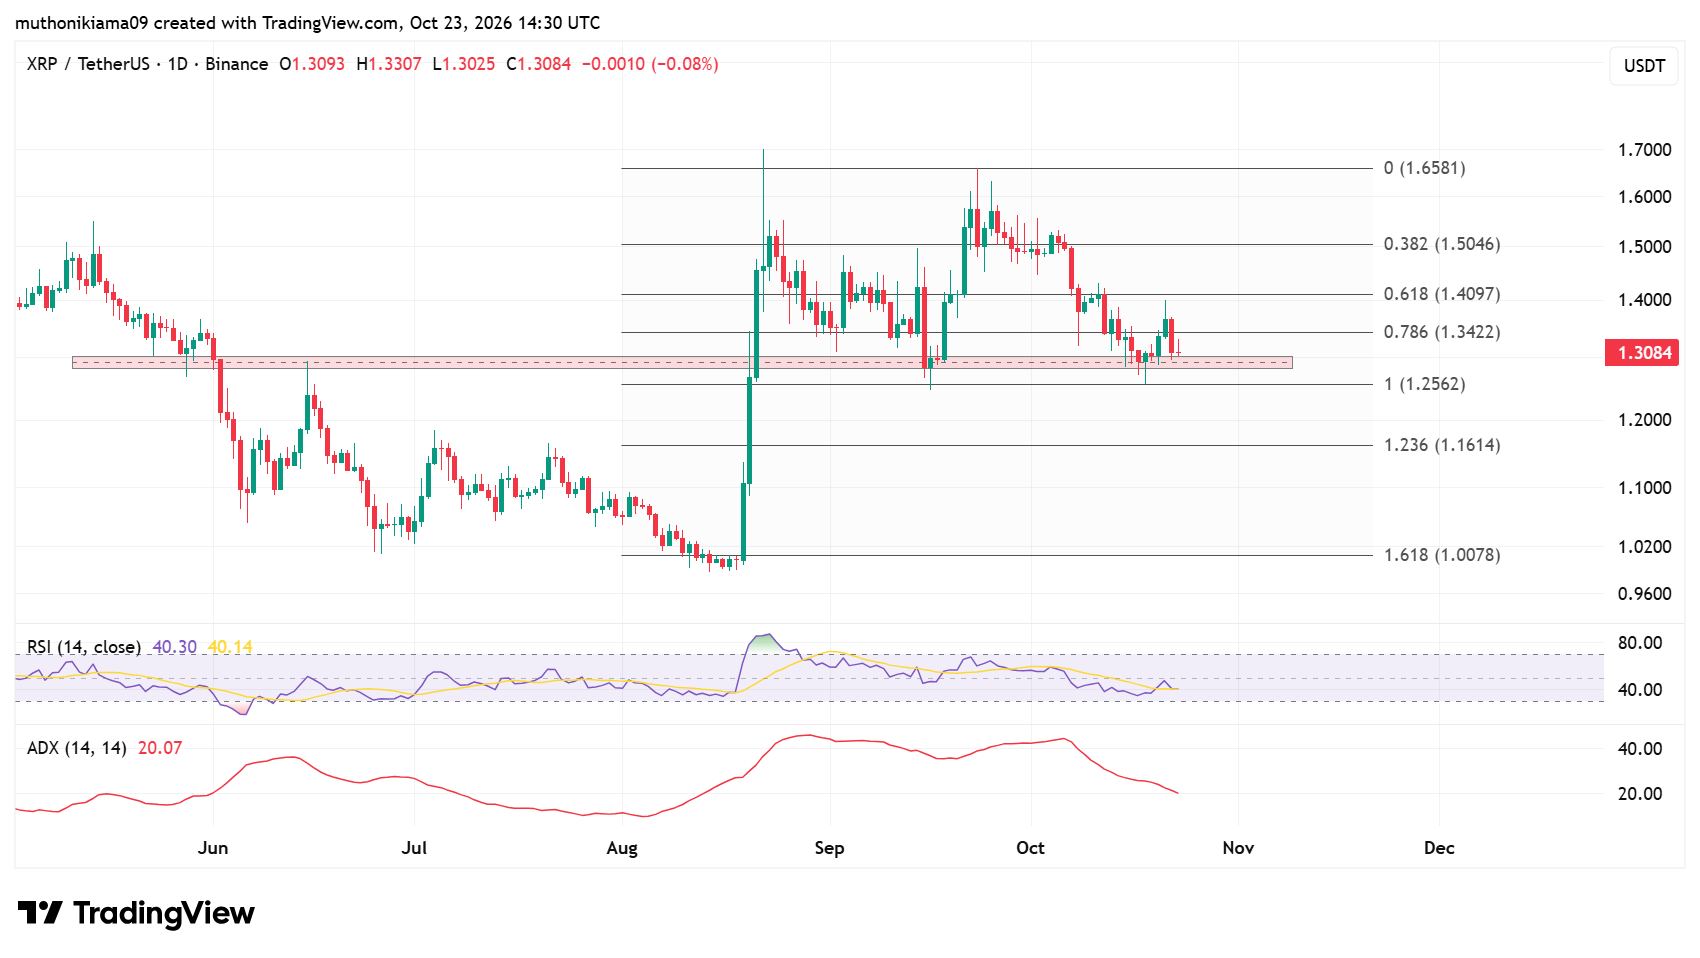Click the current price tag 1.3084
The width and height of the screenshot is (1700, 958).
1641,353
